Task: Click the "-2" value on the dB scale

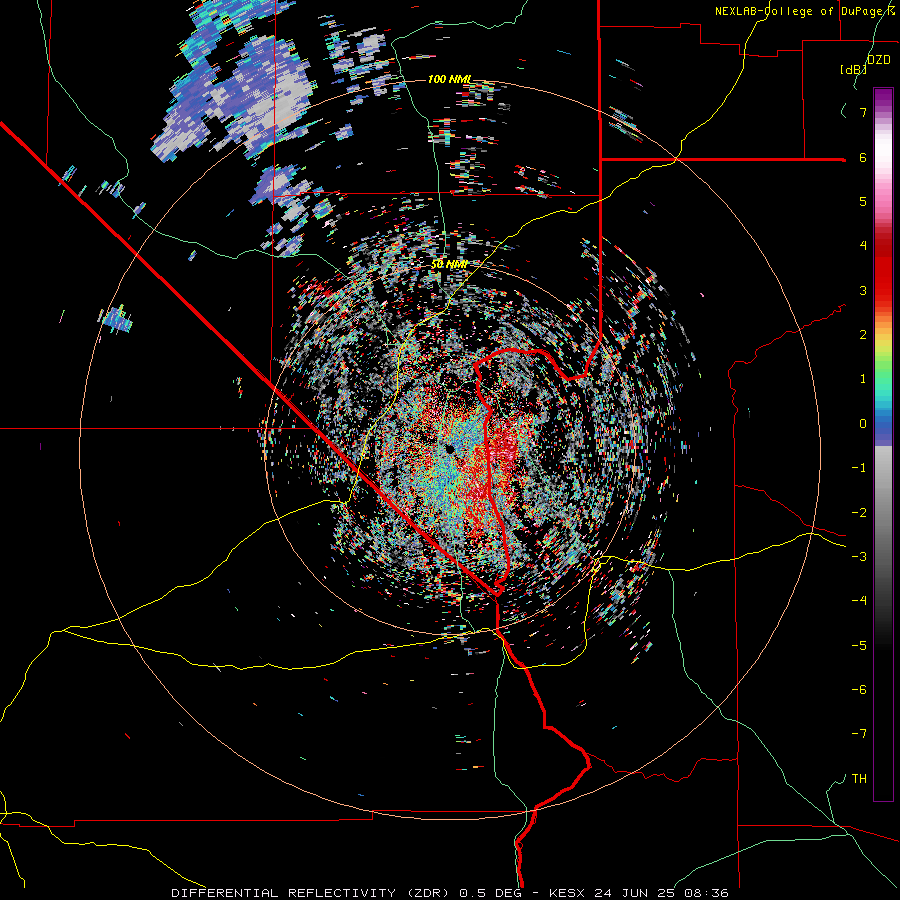Action: coord(859,513)
